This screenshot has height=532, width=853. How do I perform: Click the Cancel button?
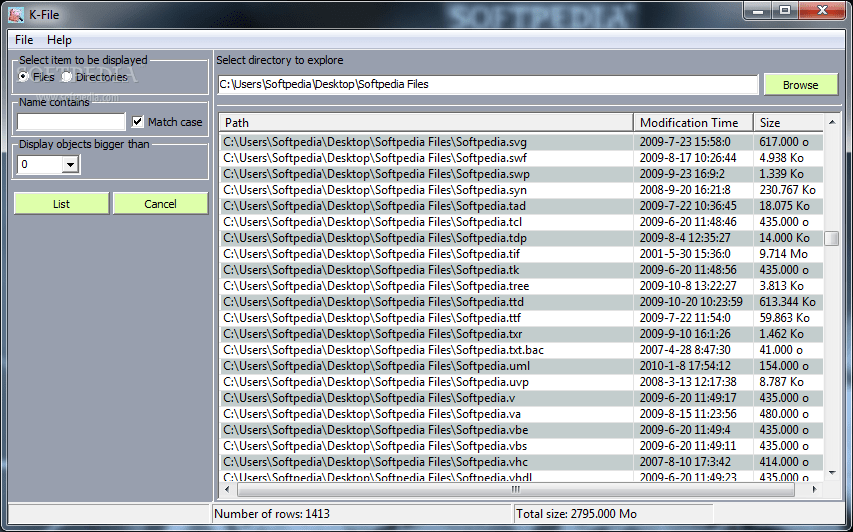click(x=160, y=203)
